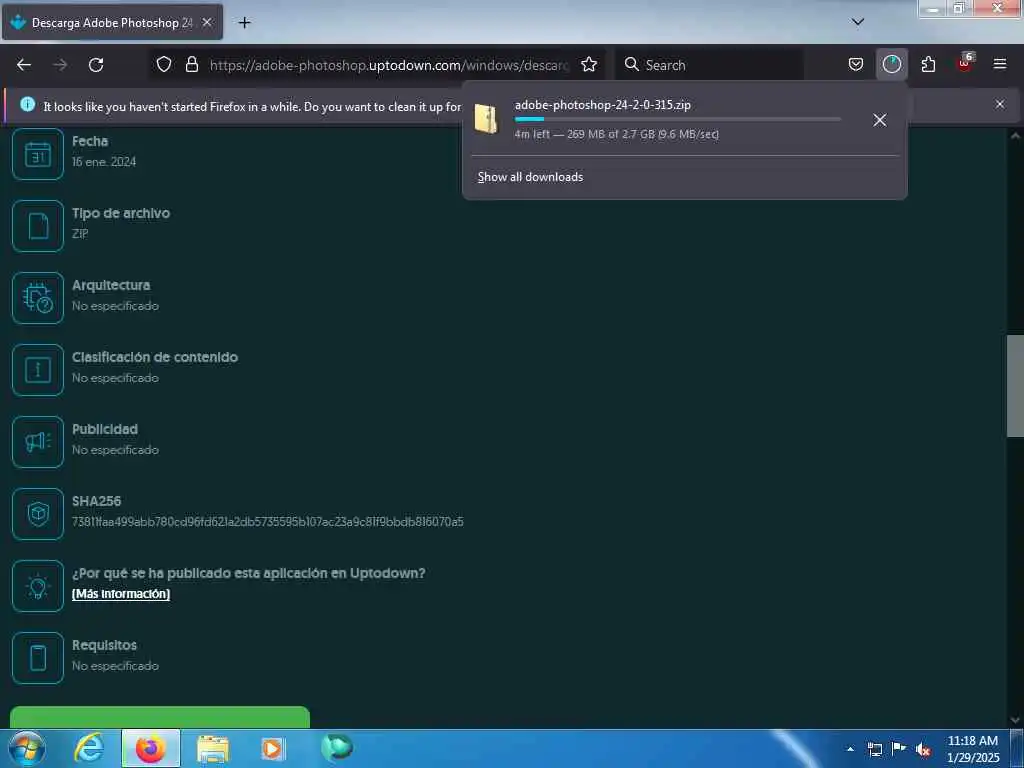Click the green button at page bottom
Screen dimensions: 1024x768
[x=159, y=717]
